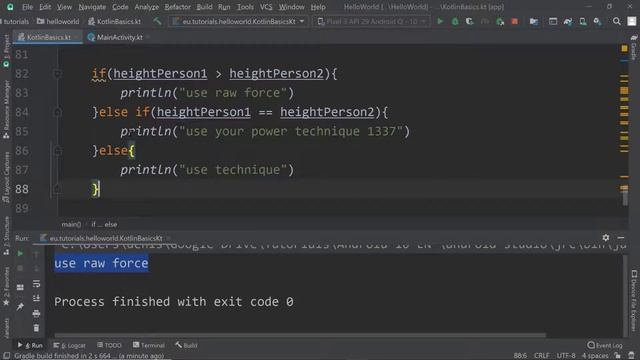Open the Device File Explorer side panel

634,300
